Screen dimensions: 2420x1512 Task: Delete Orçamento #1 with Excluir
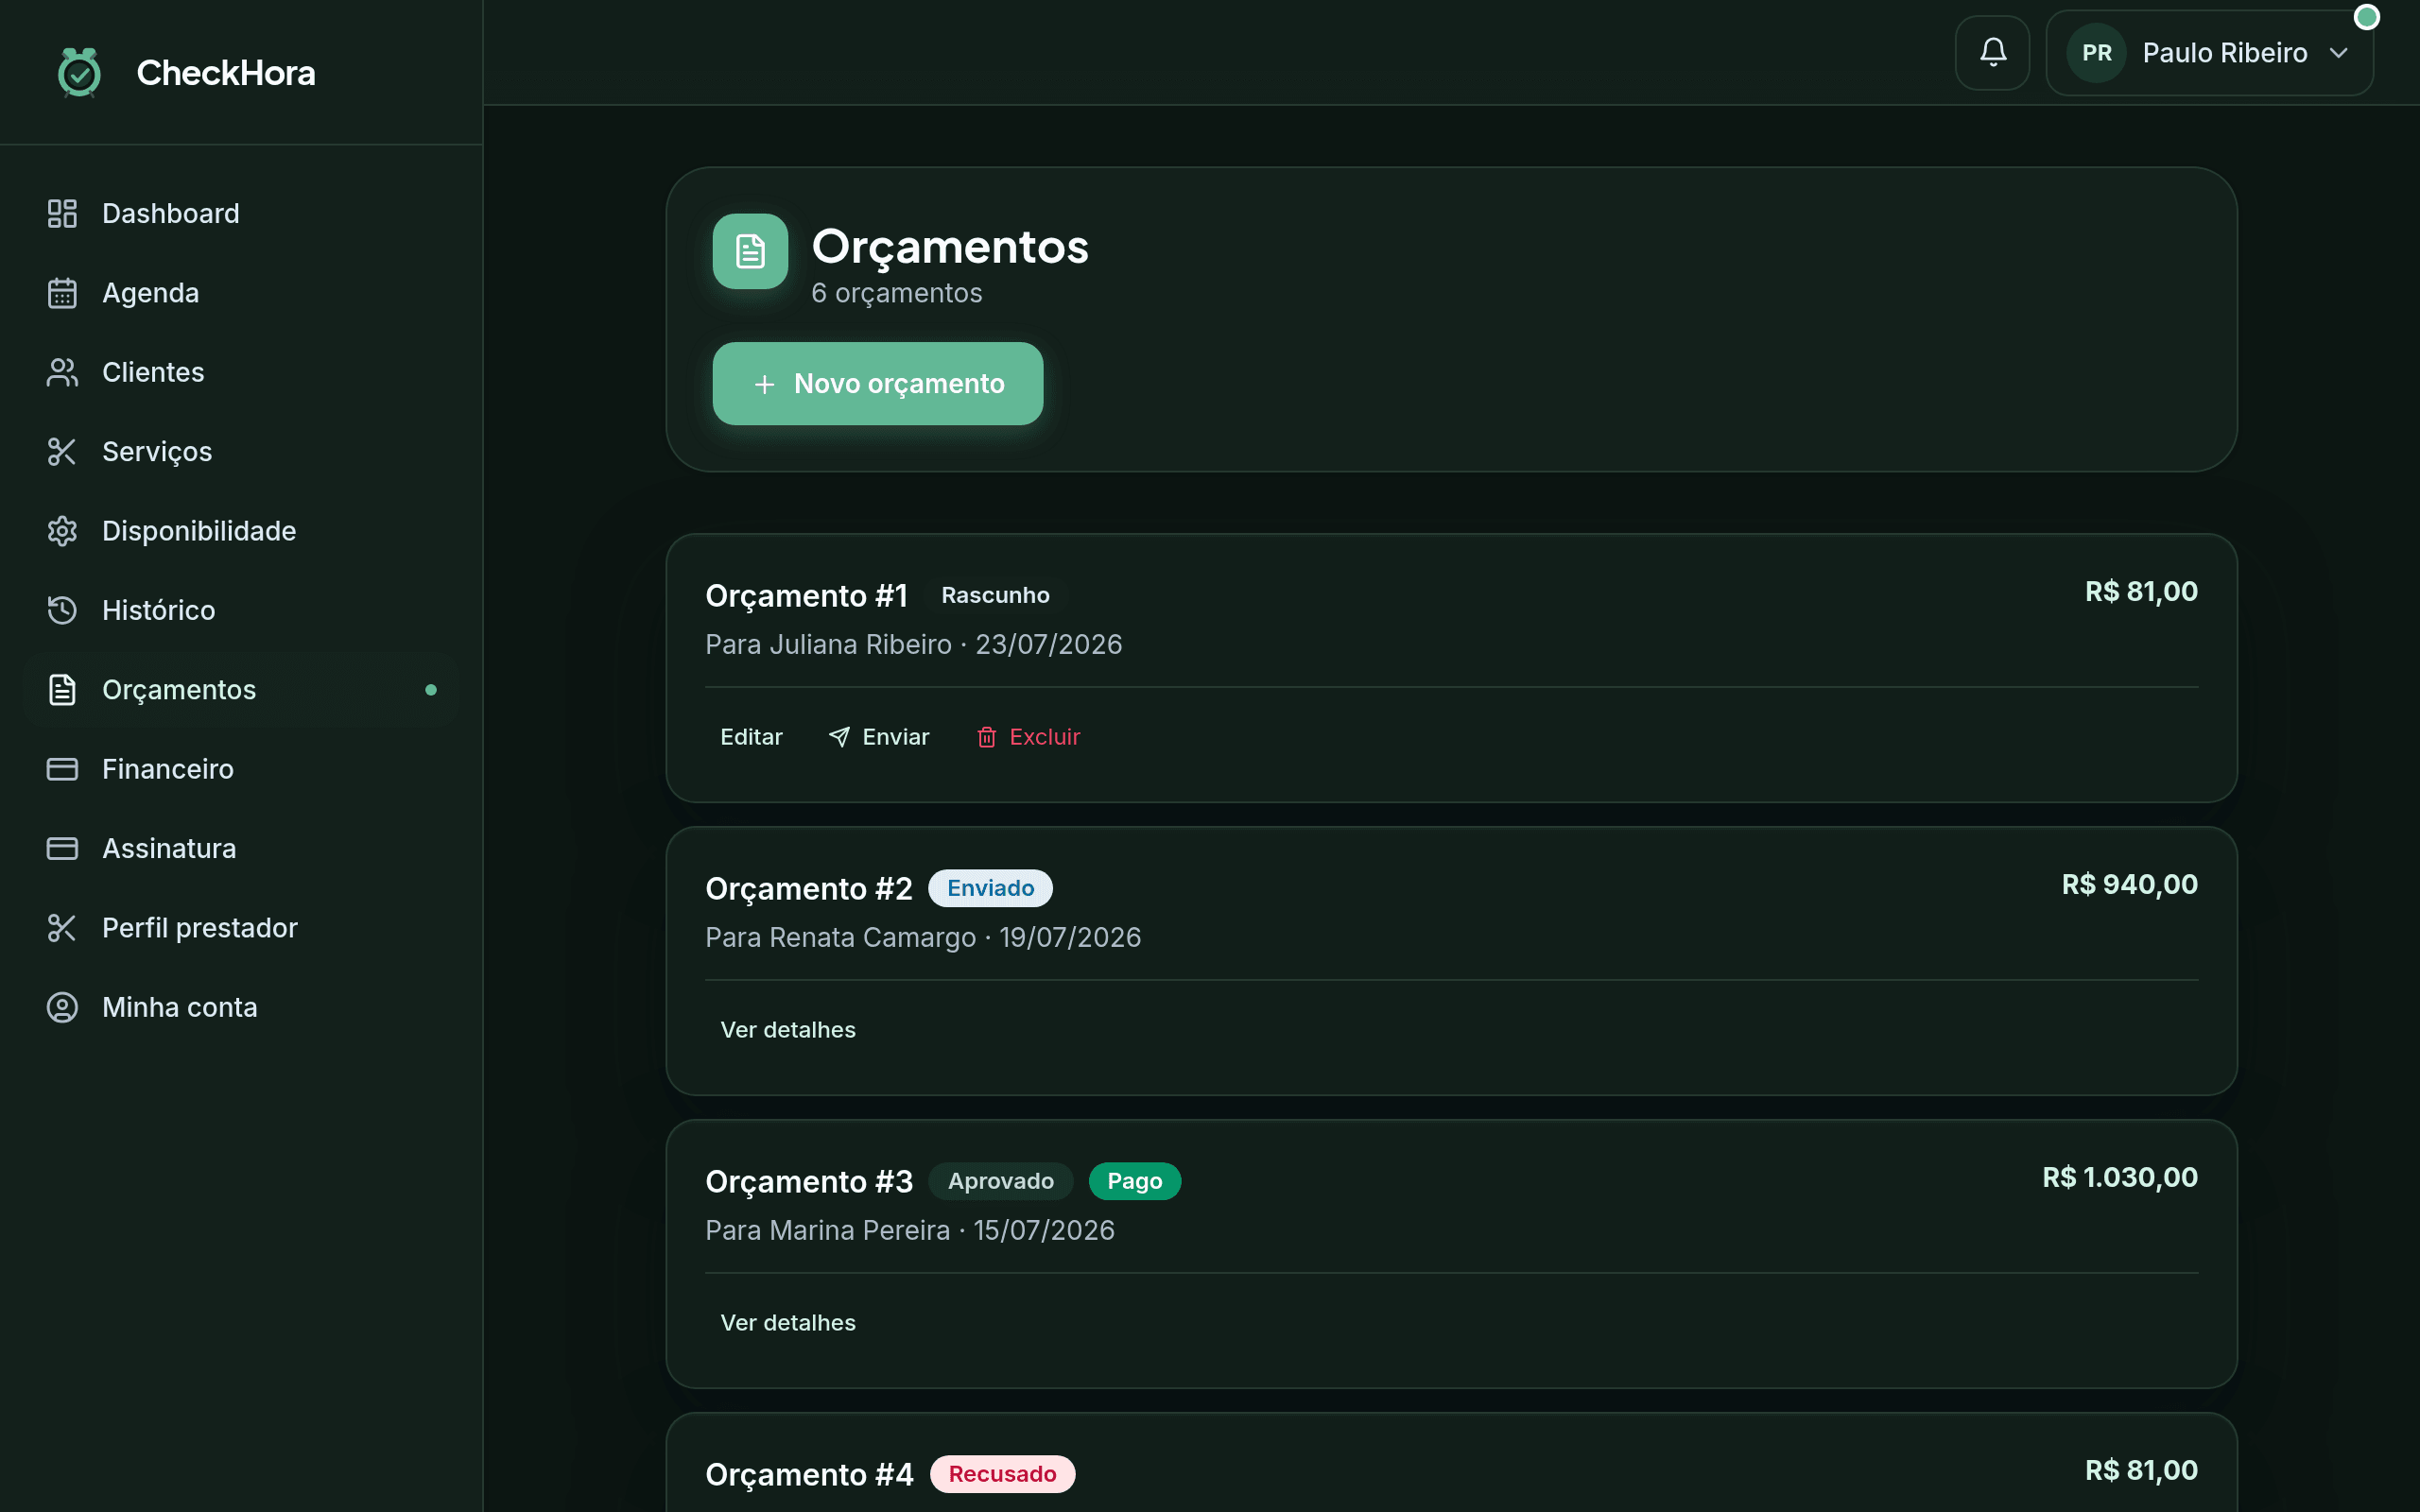pos(1028,737)
